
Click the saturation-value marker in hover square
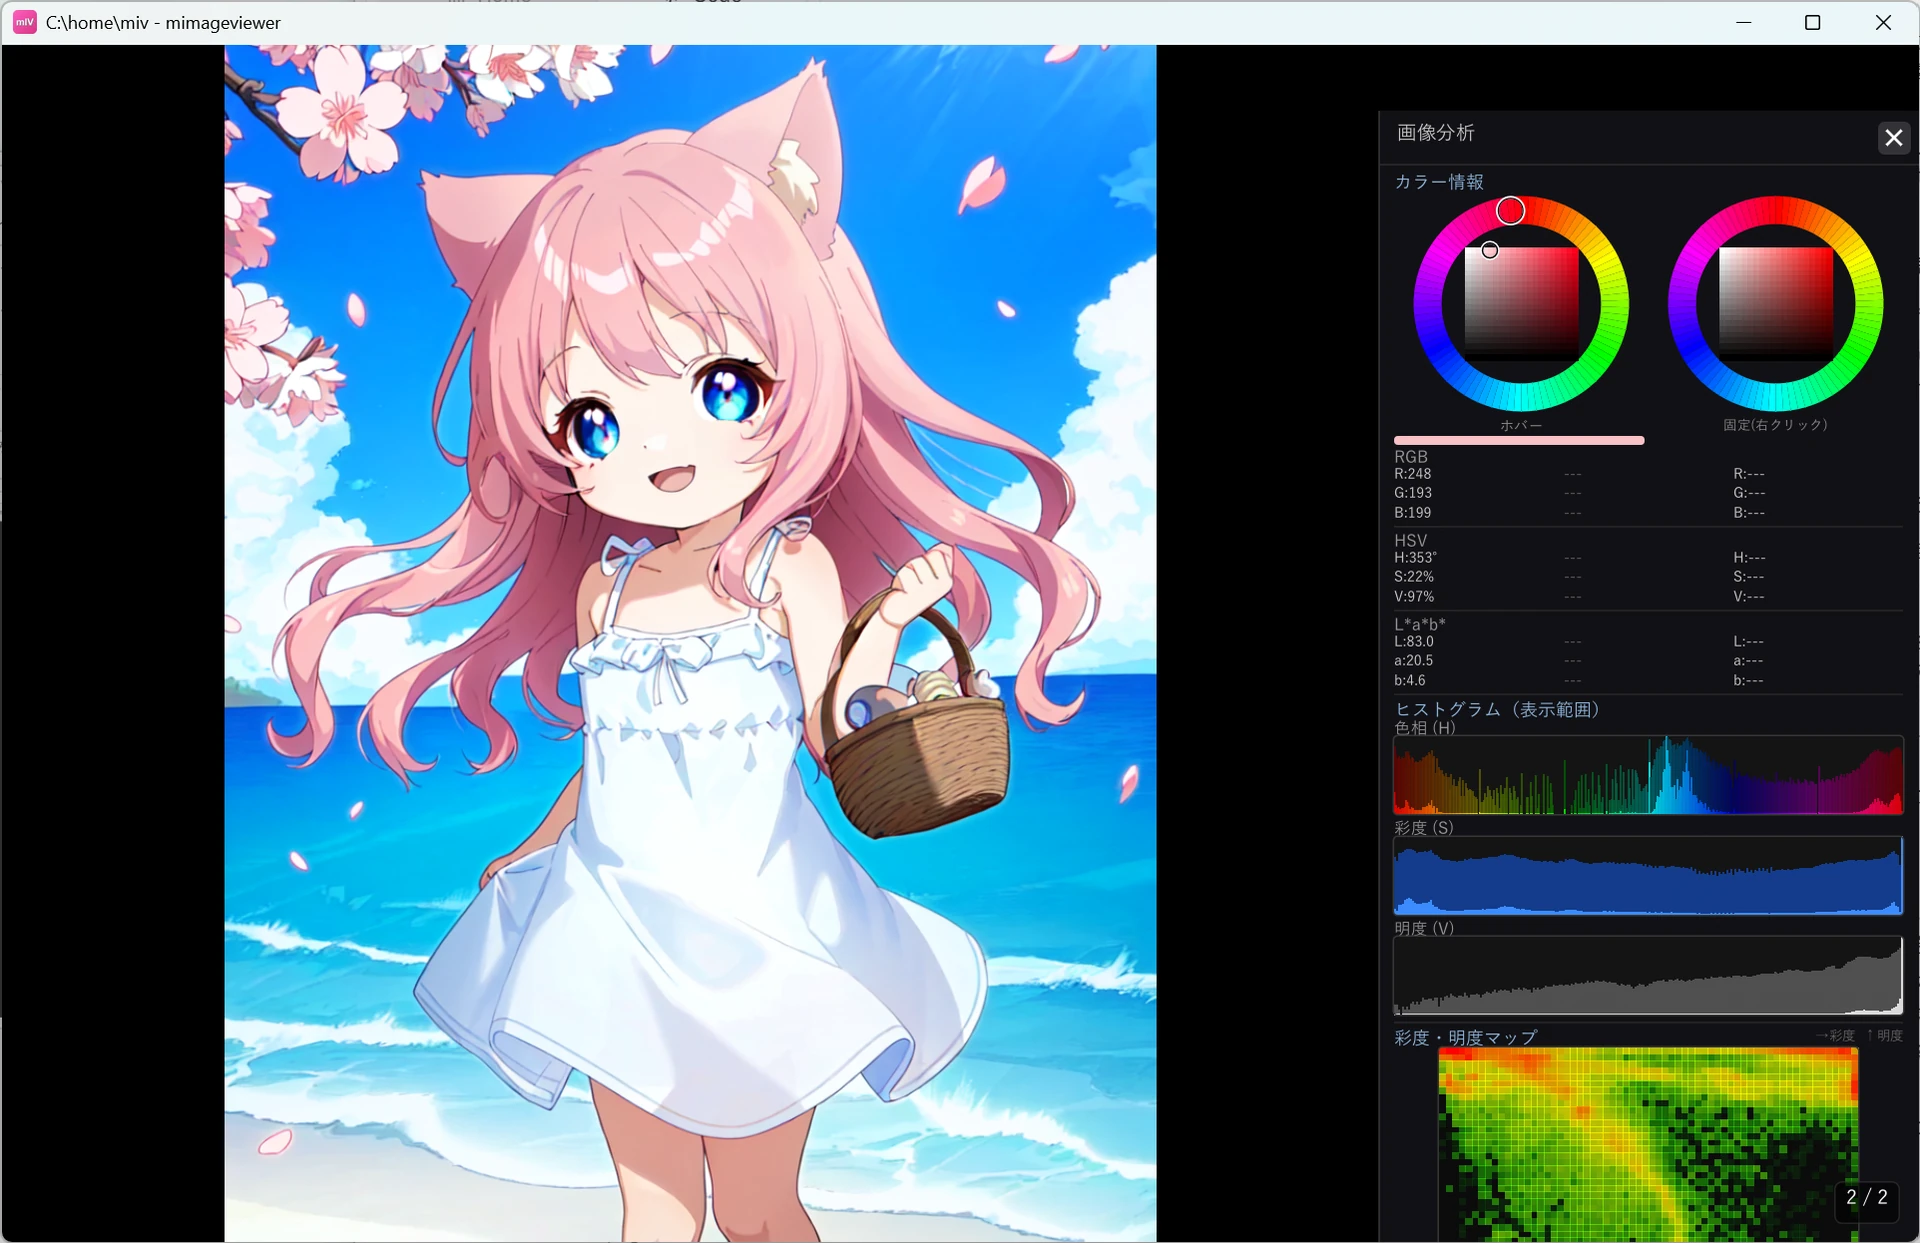[1490, 251]
